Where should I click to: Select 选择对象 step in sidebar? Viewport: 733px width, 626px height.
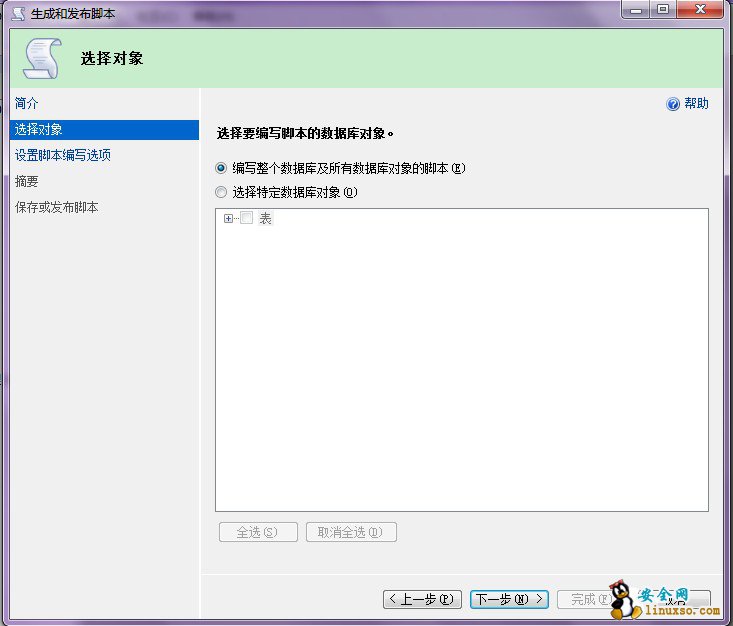(x=38, y=129)
